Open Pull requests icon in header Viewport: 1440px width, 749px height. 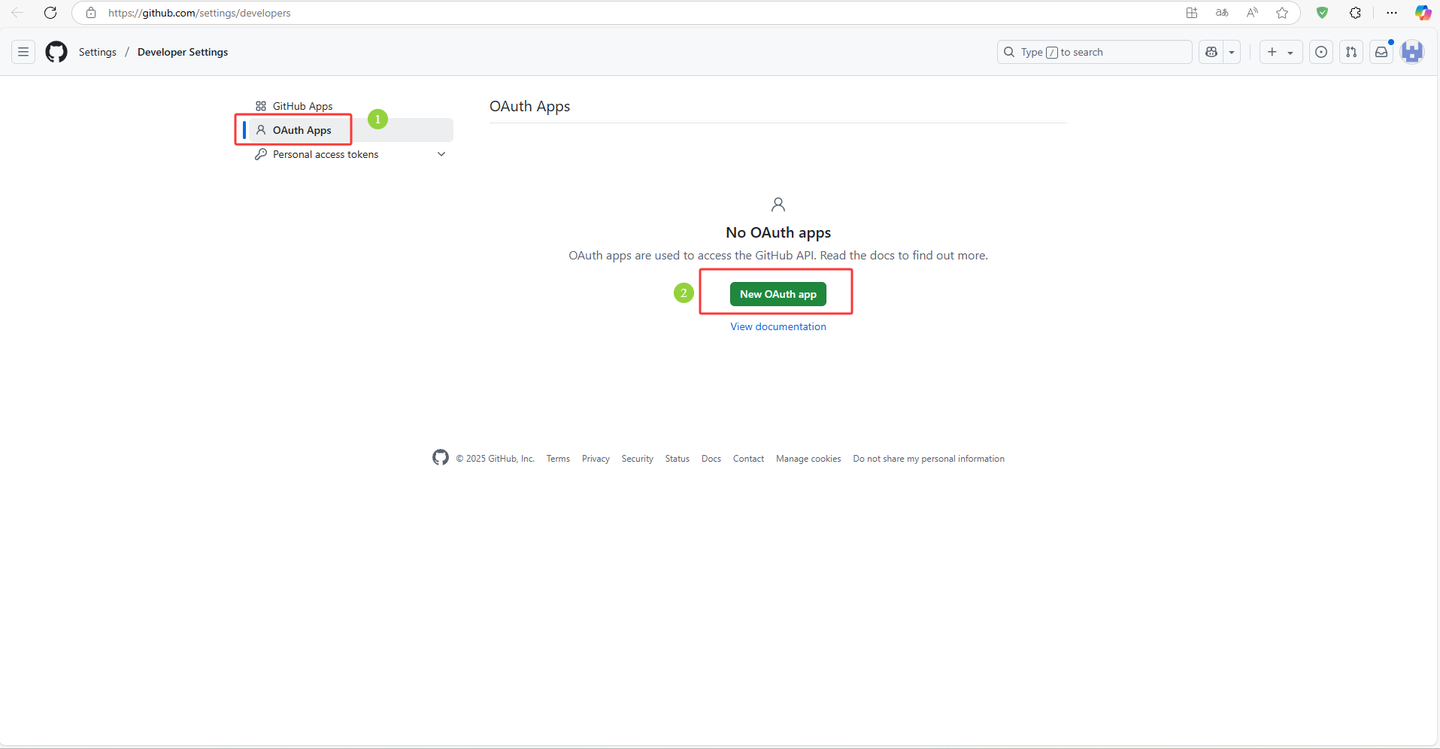pyautogui.click(x=1351, y=52)
